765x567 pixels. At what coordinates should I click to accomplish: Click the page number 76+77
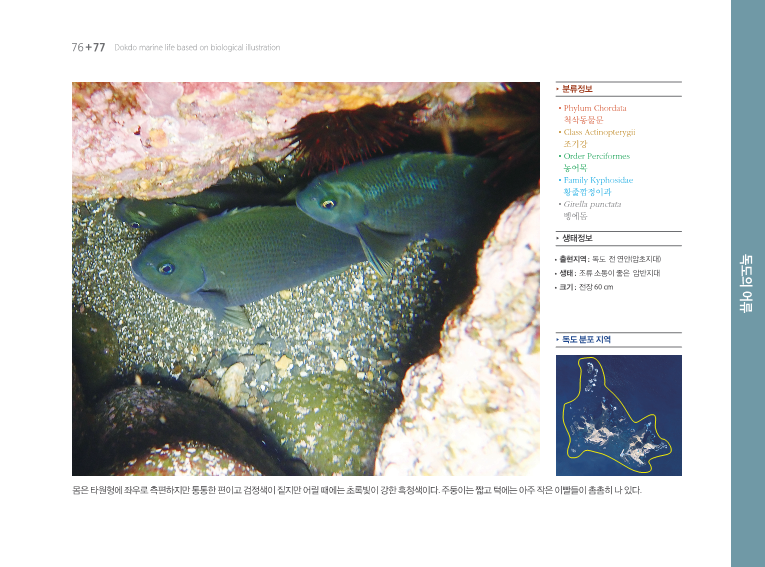[88, 47]
